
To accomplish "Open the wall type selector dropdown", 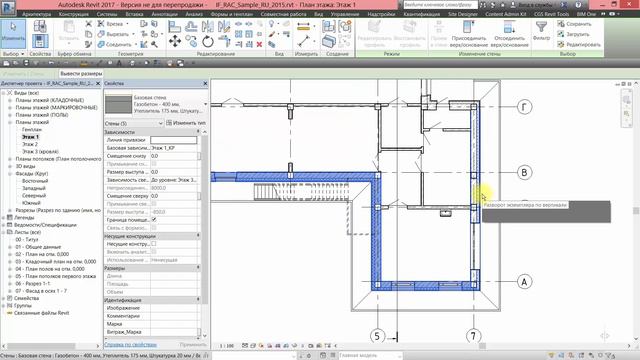I will coord(205,104).
